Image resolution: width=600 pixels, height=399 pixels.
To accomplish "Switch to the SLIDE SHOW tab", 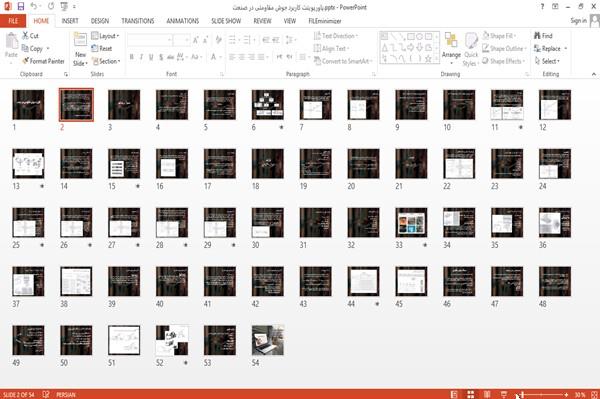I will coord(226,21).
